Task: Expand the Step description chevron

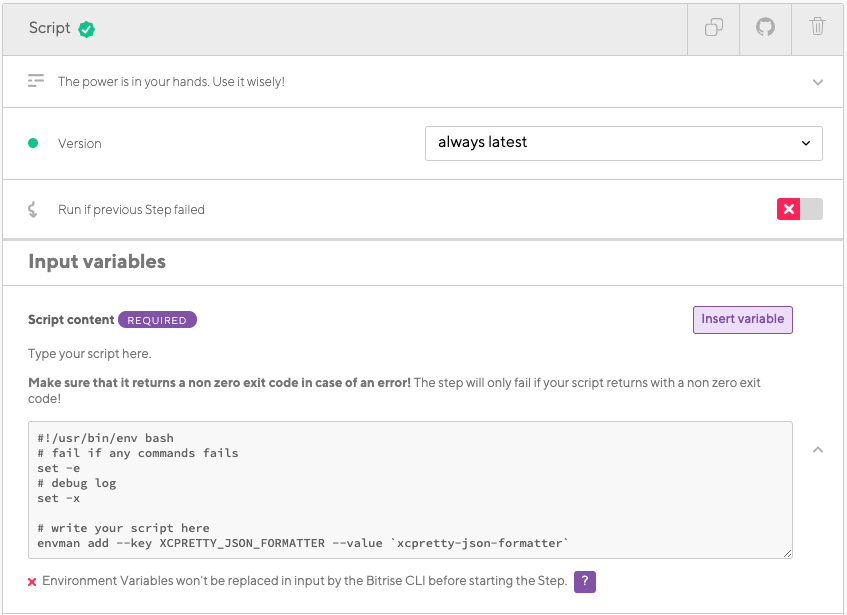Action: click(818, 82)
